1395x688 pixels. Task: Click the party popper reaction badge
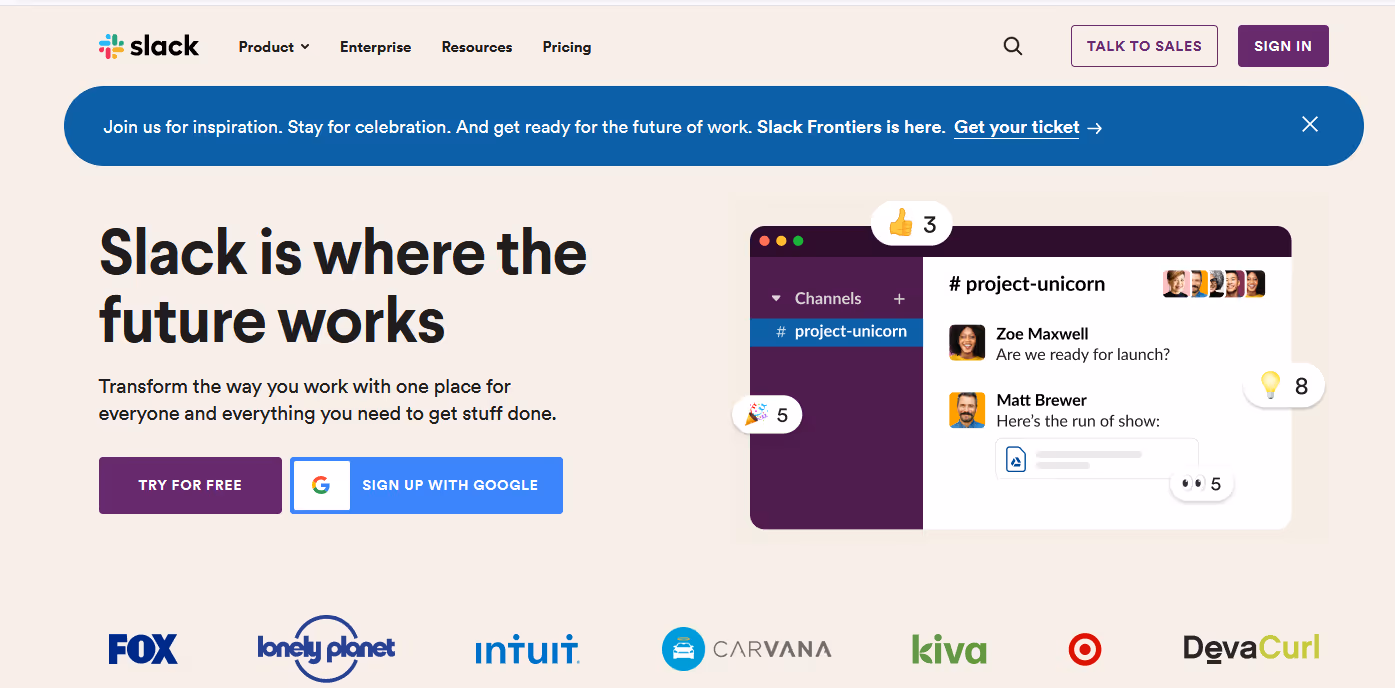766,414
